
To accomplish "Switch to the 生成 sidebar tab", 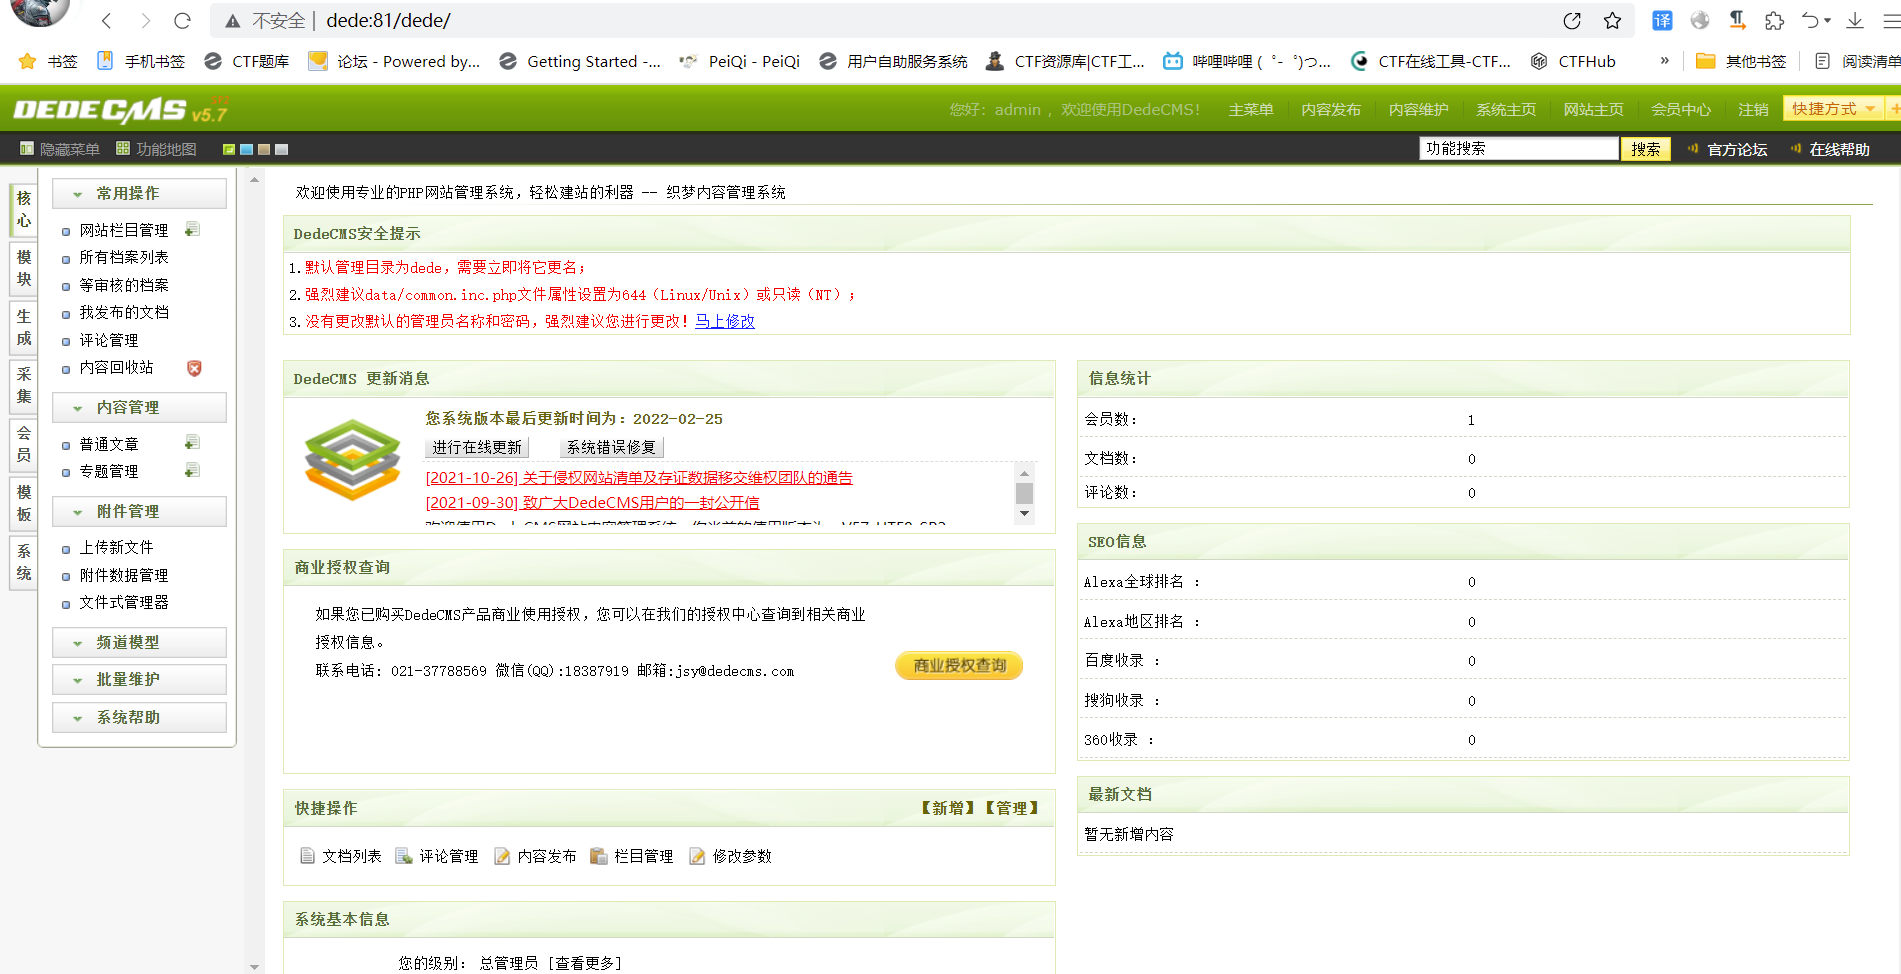I will click(24, 327).
